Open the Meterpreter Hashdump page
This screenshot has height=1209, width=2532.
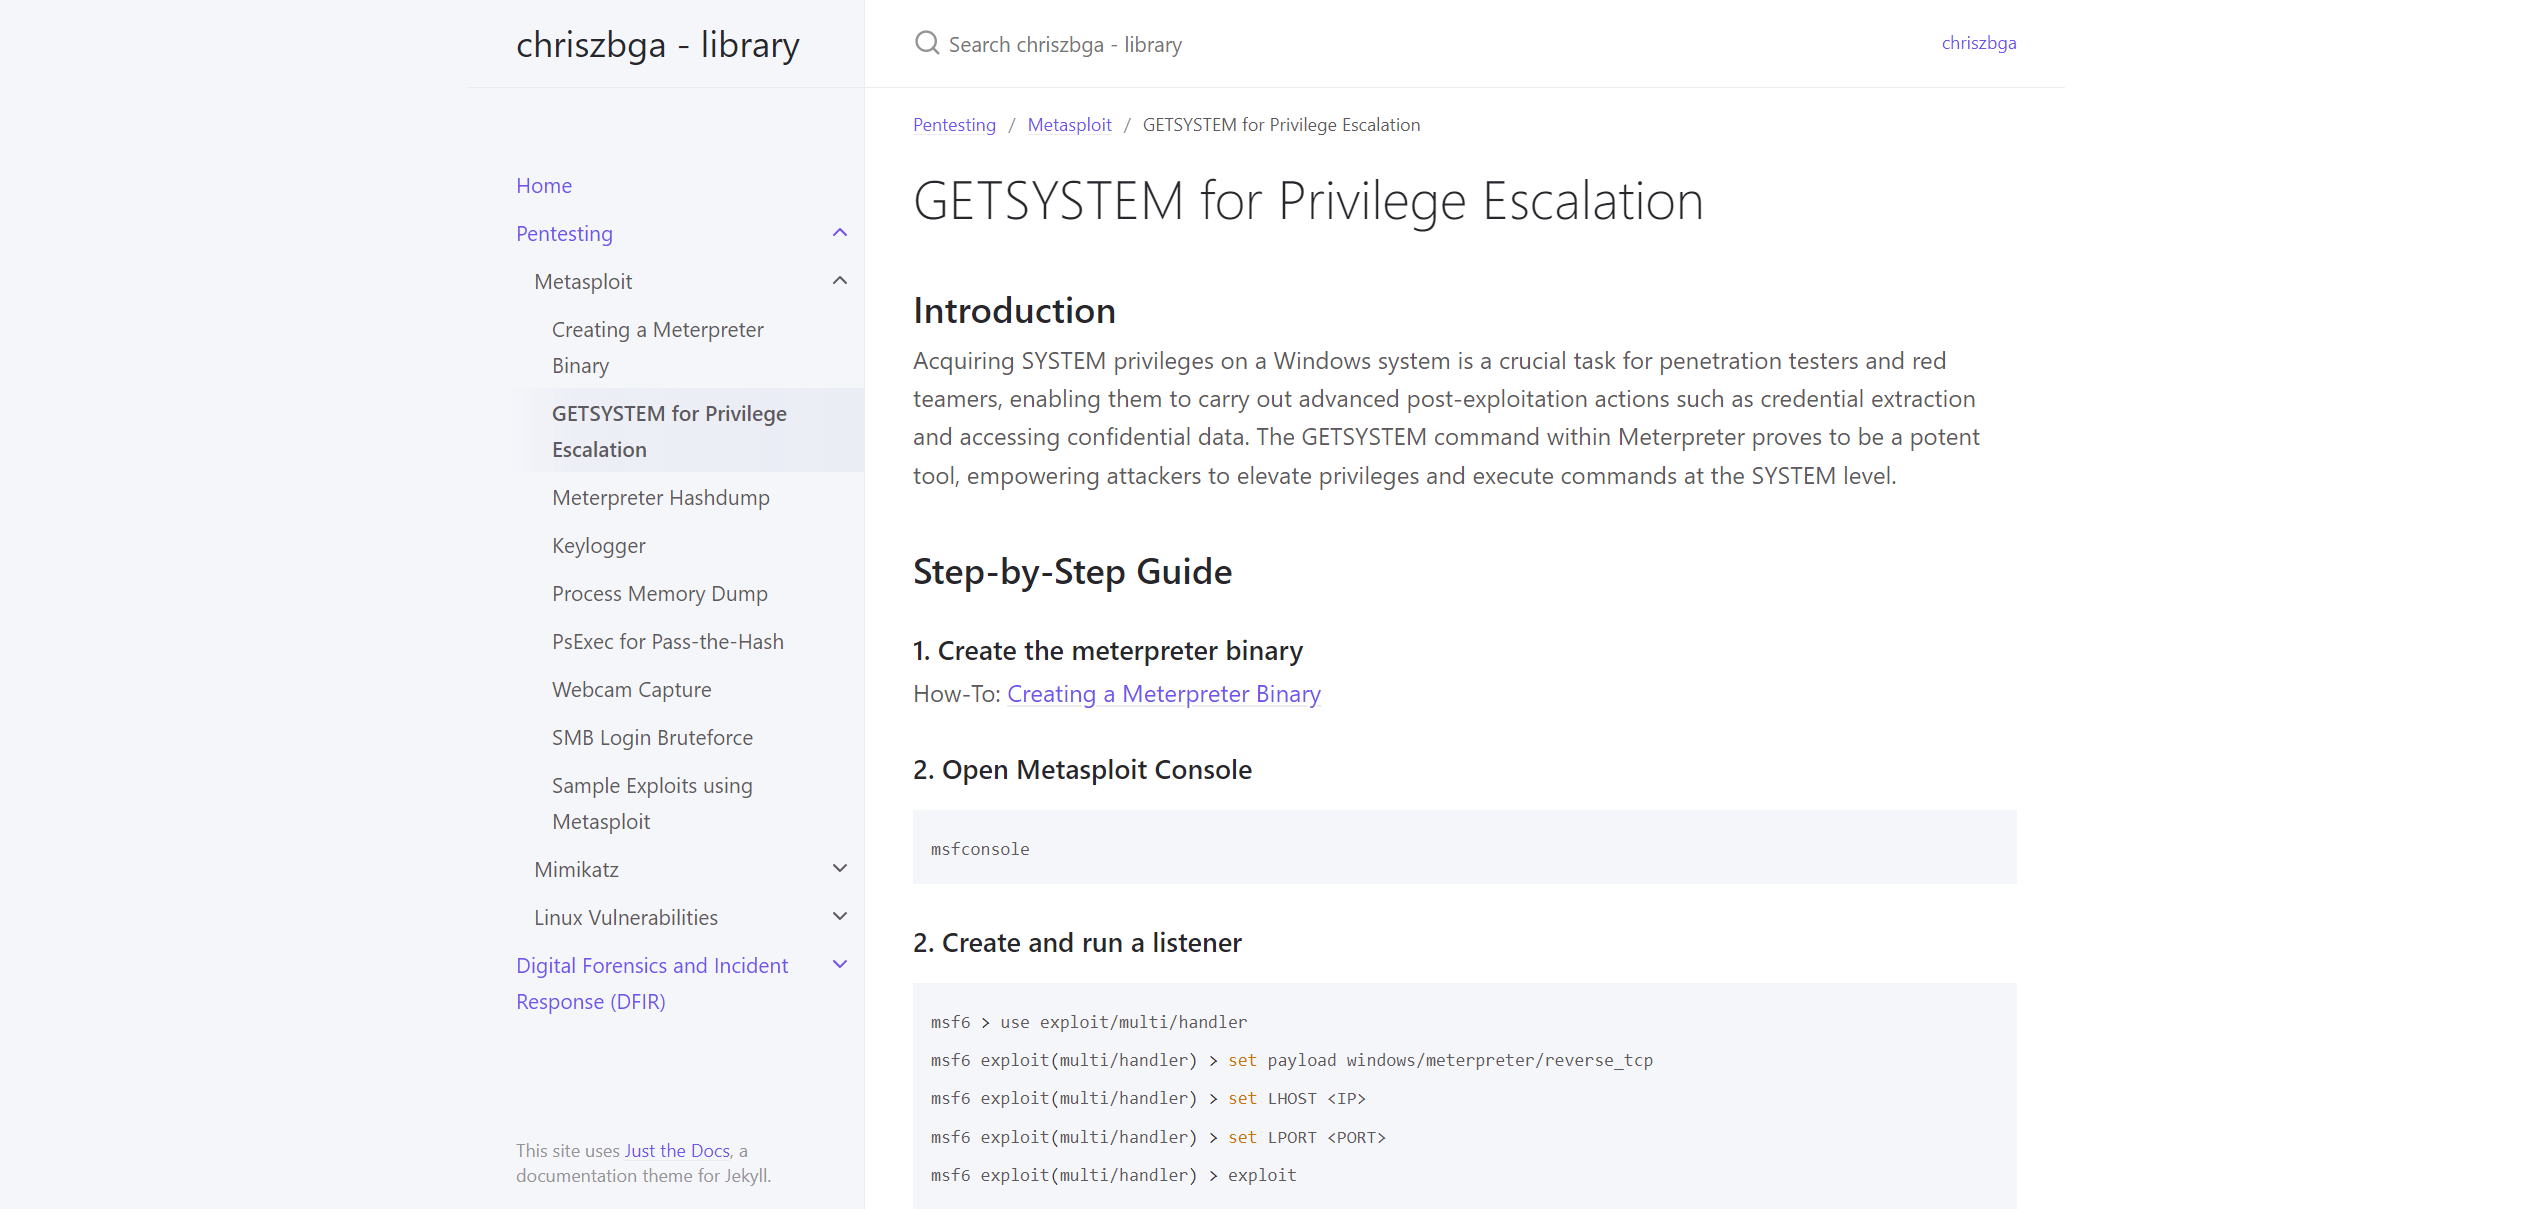point(661,497)
